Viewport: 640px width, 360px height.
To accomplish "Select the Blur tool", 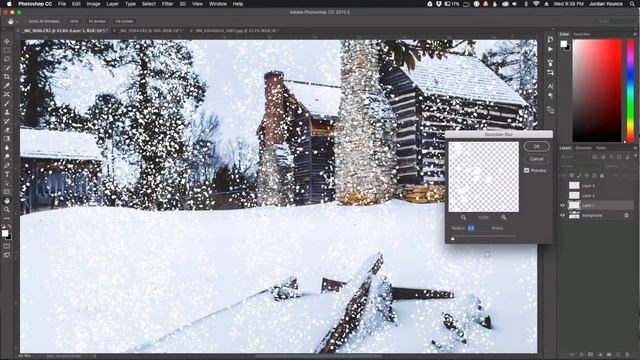I will [7, 147].
